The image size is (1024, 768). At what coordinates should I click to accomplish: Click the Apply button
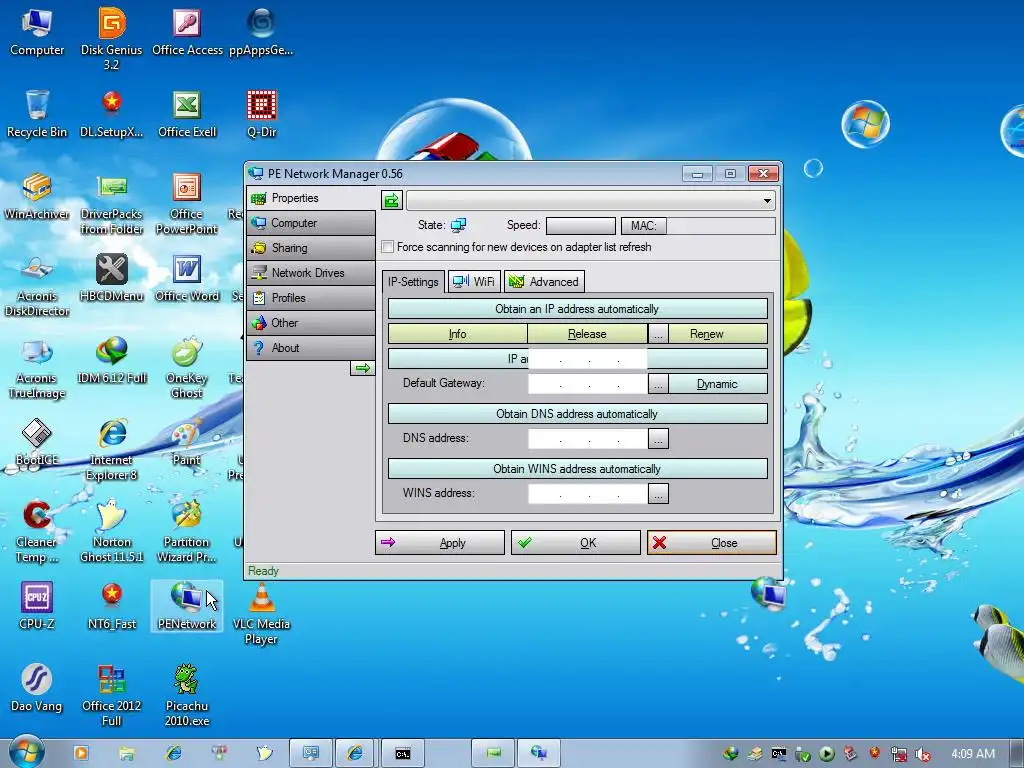point(440,543)
